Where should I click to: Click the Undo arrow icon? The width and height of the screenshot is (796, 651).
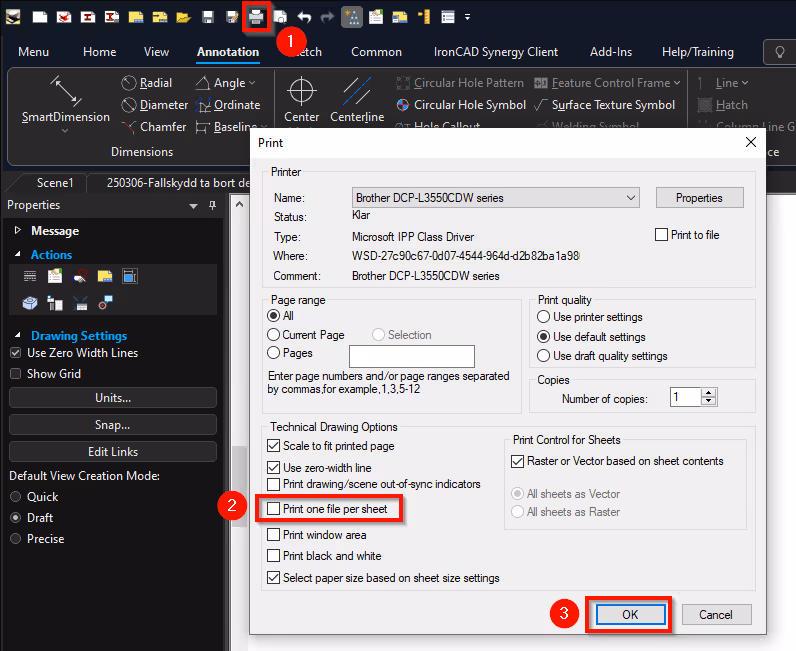(x=304, y=17)
